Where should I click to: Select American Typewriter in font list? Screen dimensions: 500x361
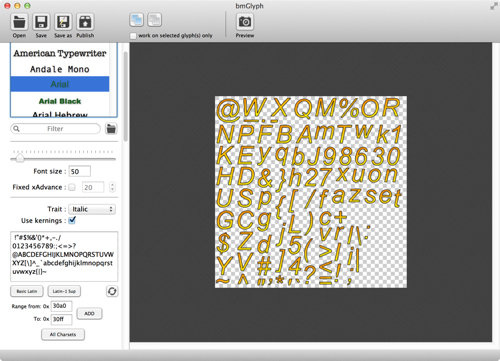(x=60, y=53)
